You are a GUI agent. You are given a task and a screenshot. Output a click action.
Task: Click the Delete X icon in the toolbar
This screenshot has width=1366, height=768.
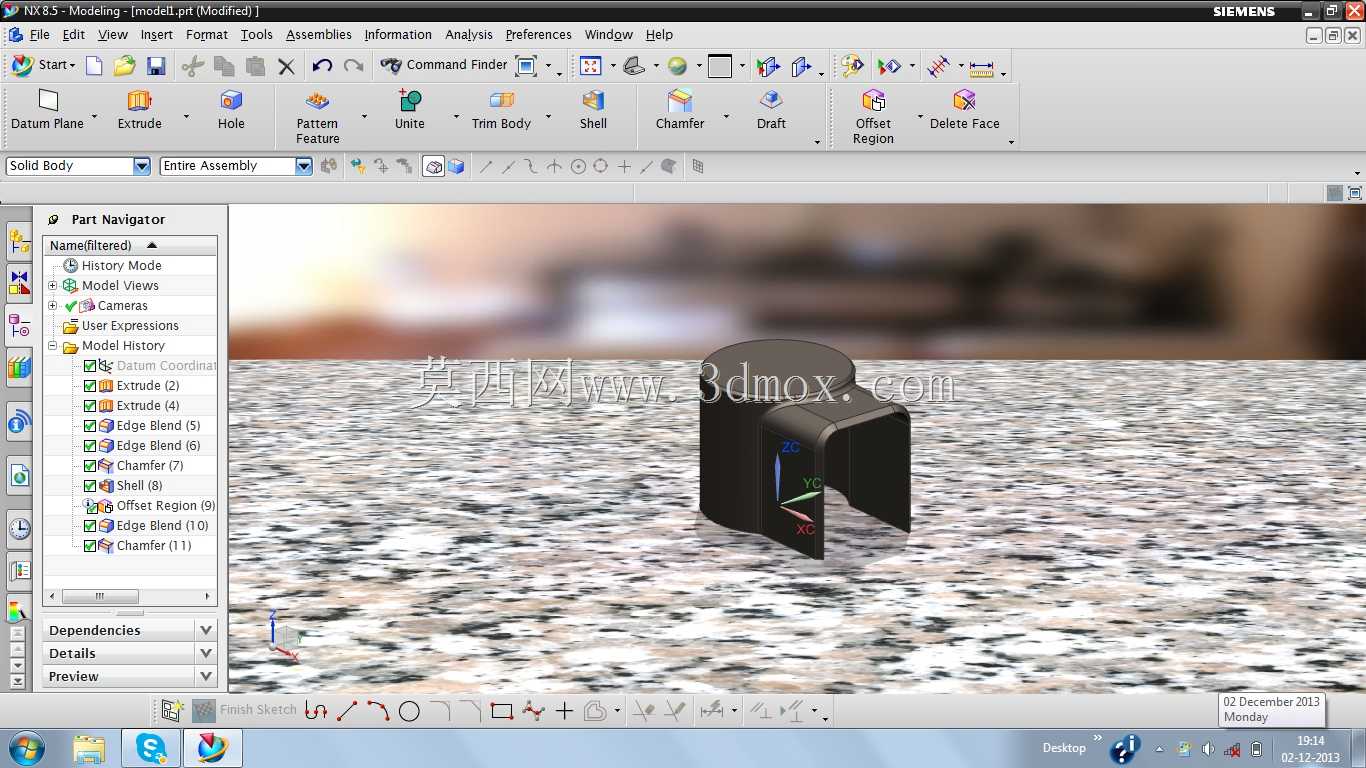click(x=286, y=66)
